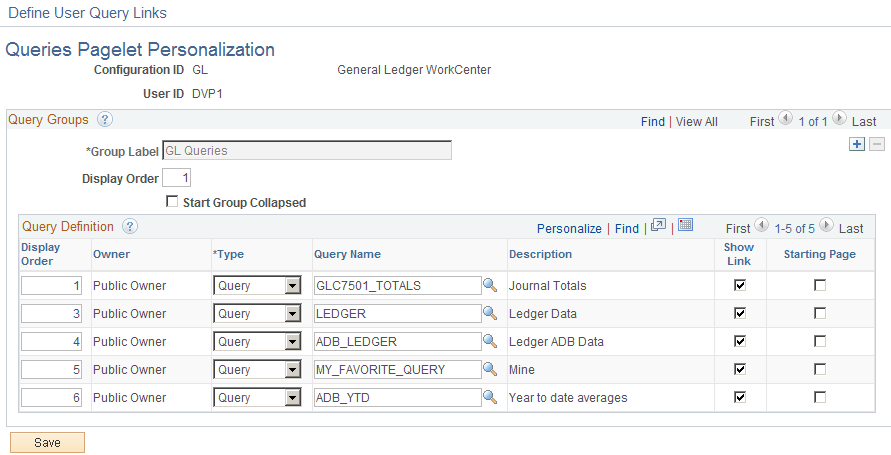Image resolution: width=891 pixels, height=455 pixels.
Task: Go to First query group
Action: [x=762, y=122]
